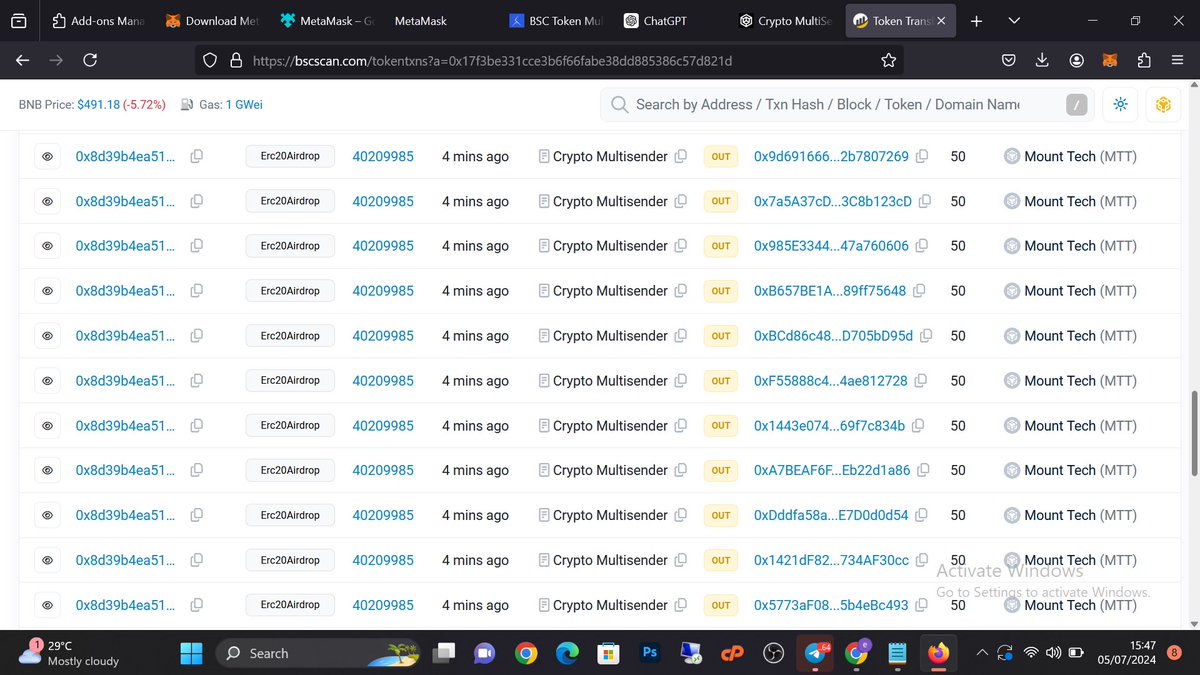Reload the current page
The height and width of the screenshot is (675, 1200).
click(x=90, y=61)
